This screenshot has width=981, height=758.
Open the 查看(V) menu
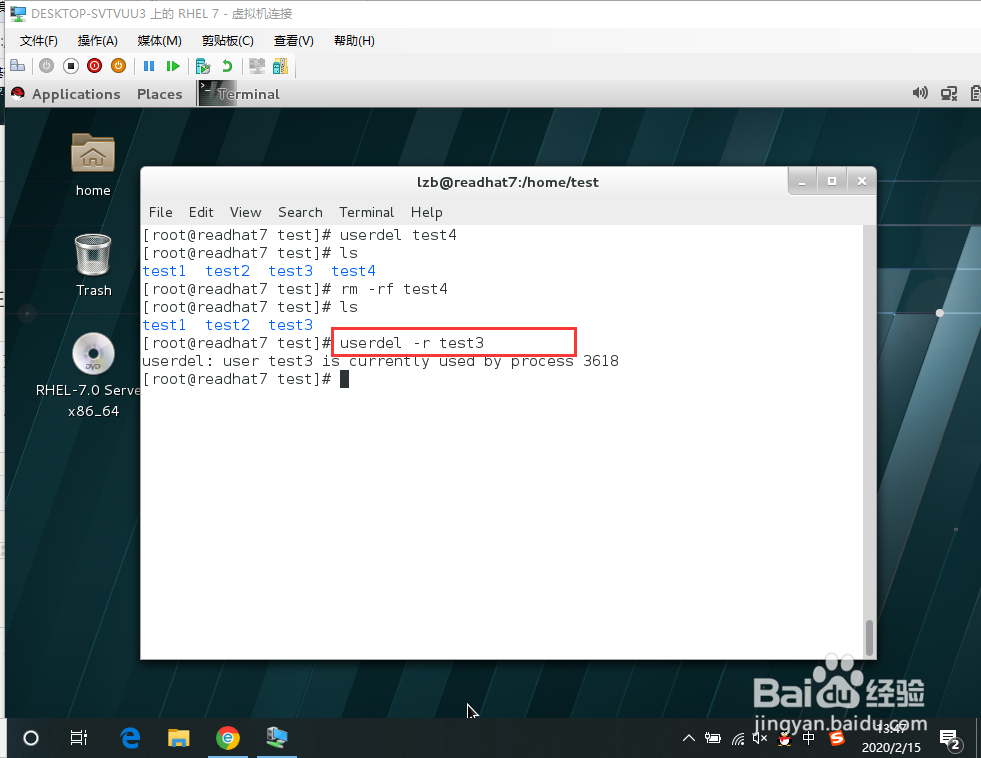tap(293, 41)
